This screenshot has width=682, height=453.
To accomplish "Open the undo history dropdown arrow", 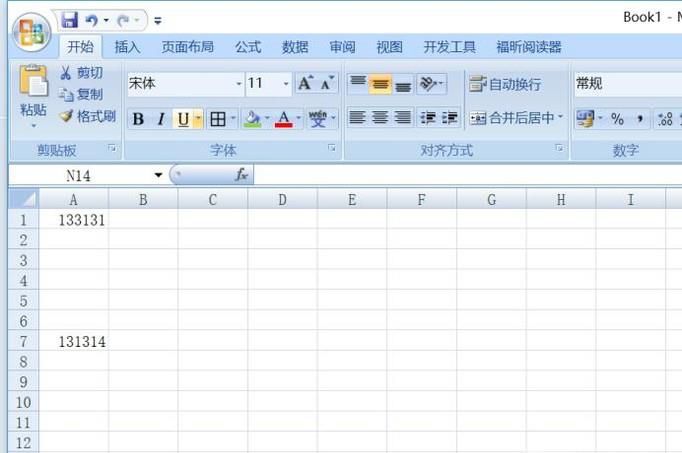I will (106, 20).
